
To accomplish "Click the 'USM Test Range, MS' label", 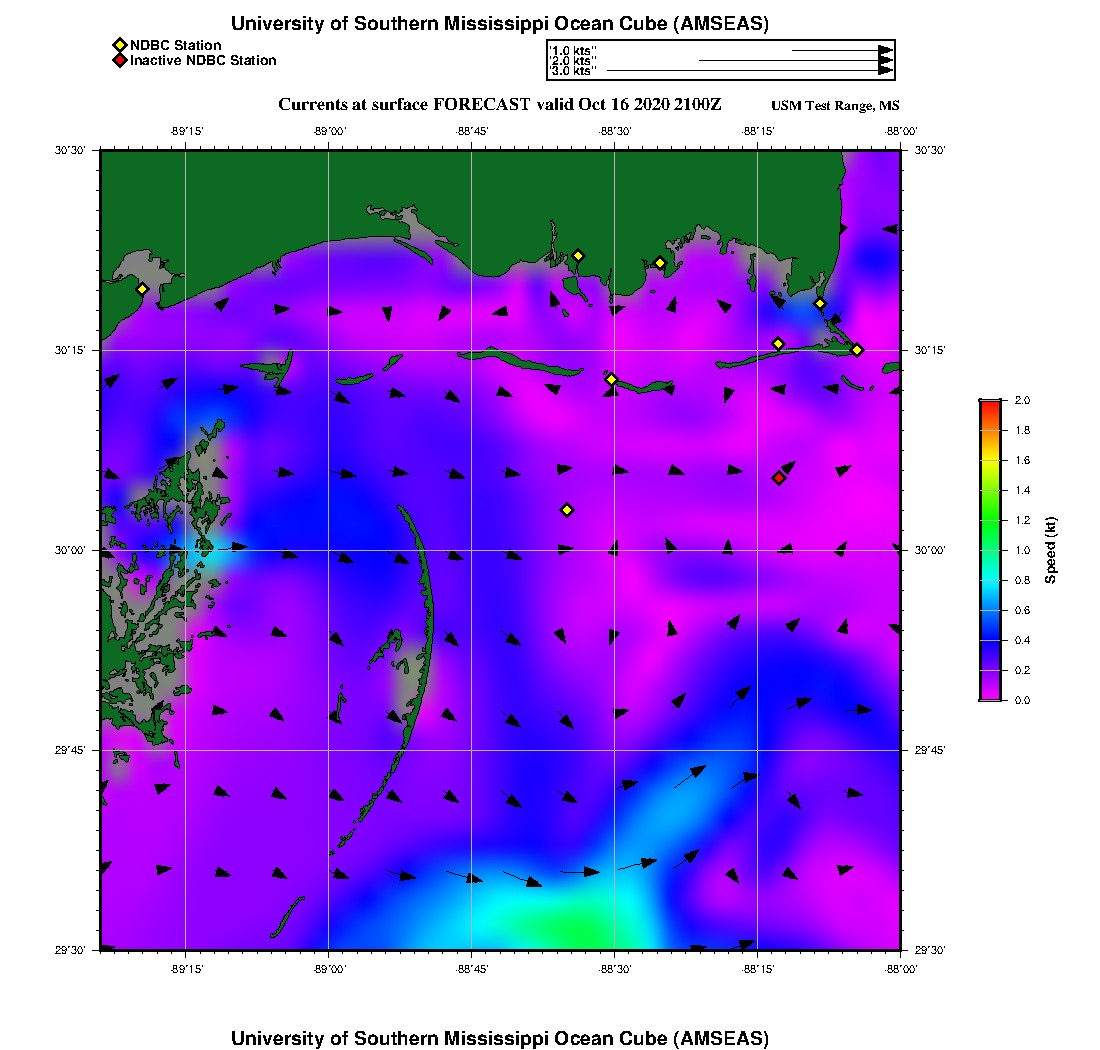I will [x=835, y=106].
